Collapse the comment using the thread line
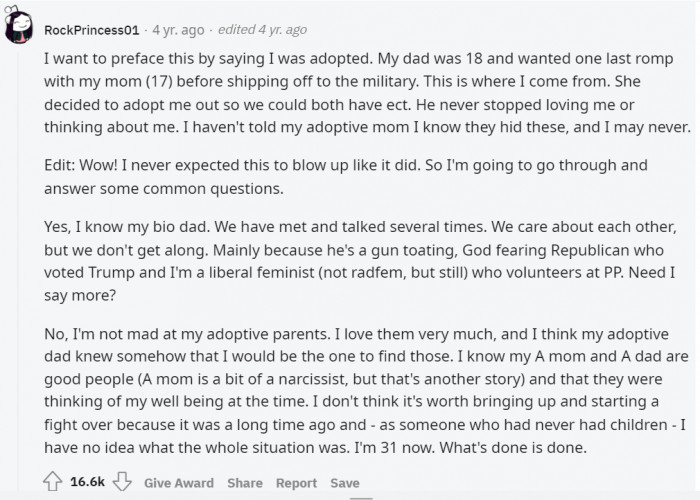 (x=18, y=268)
